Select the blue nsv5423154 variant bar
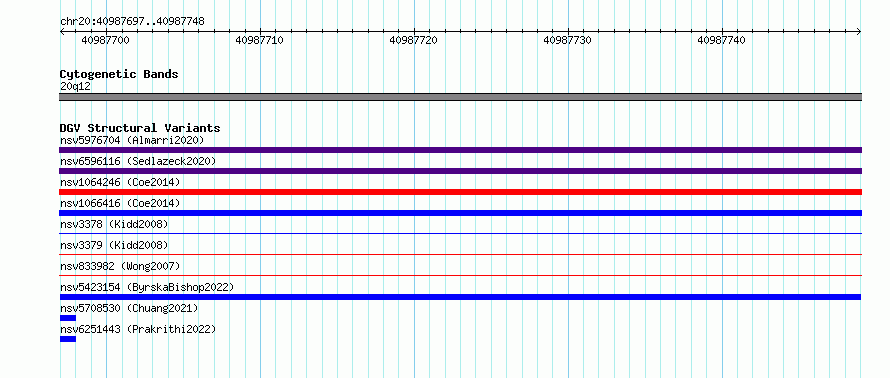The height and width of the screenshot is (378, 890). pos(460,297)
